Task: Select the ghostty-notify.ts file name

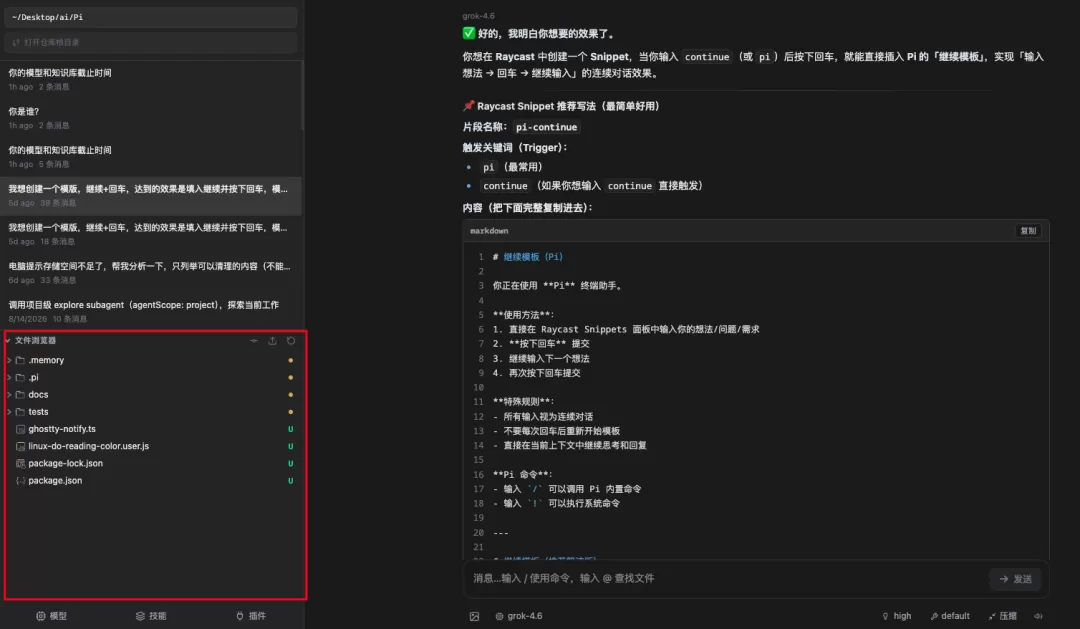Action: click(62, 429)
